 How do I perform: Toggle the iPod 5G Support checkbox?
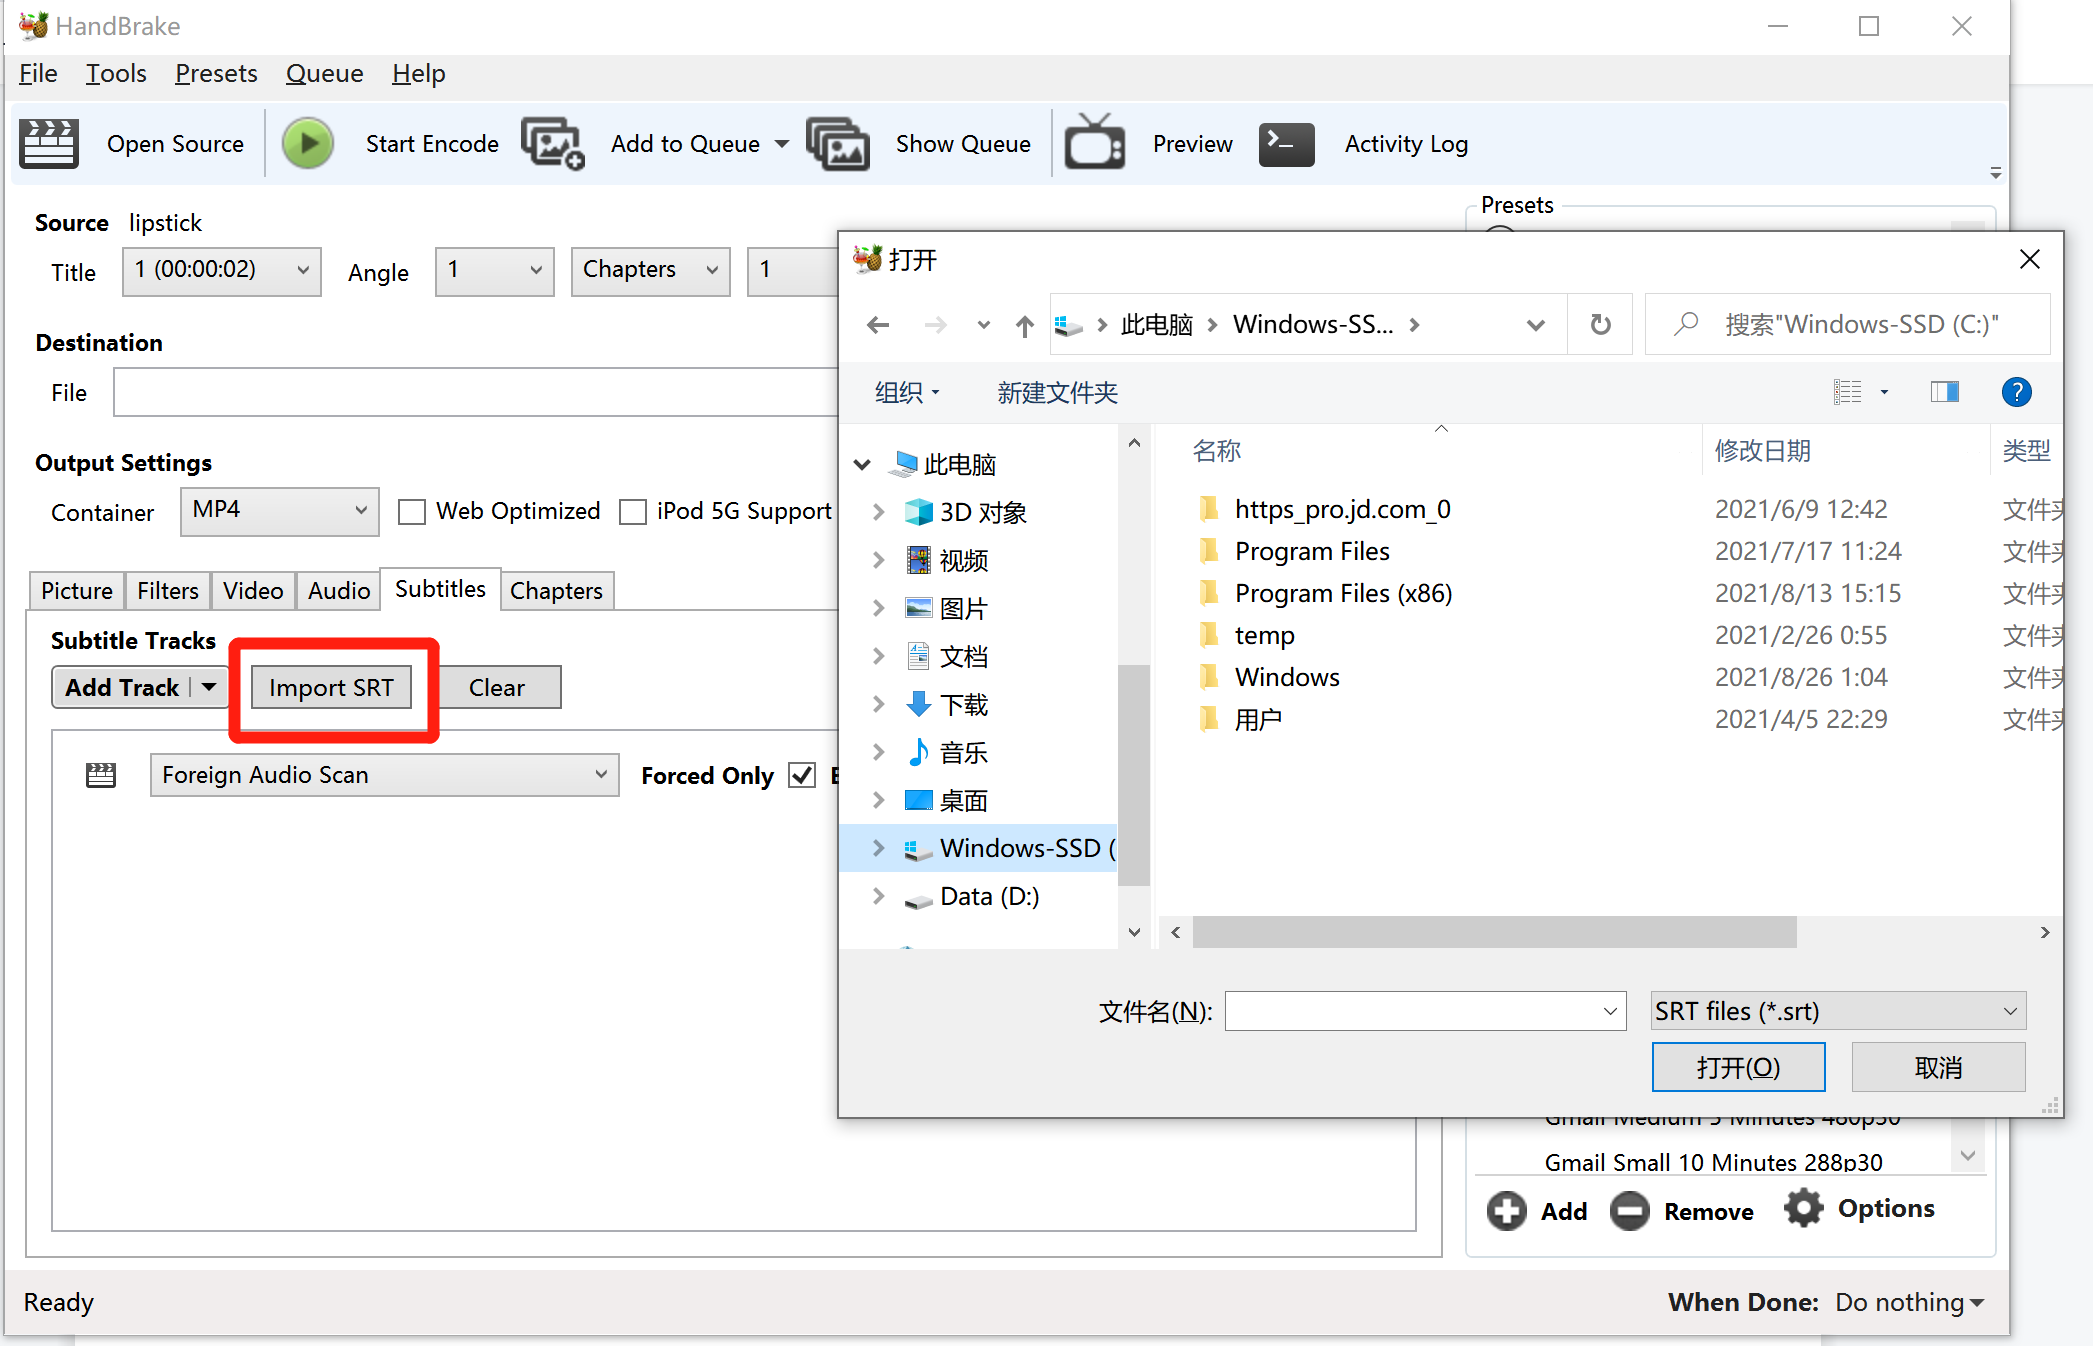(633, 512)
